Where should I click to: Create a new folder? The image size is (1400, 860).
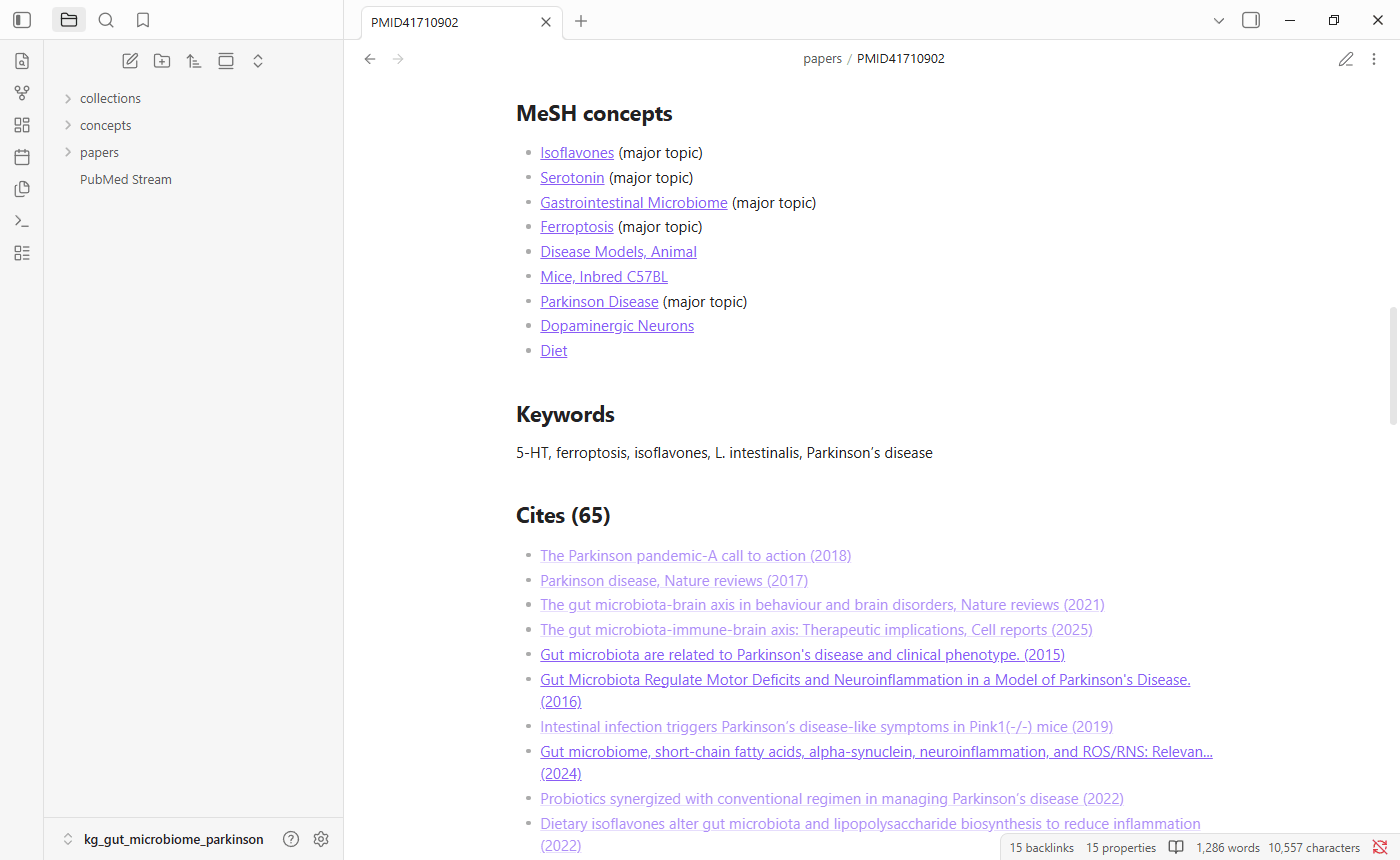pos(162,61)
